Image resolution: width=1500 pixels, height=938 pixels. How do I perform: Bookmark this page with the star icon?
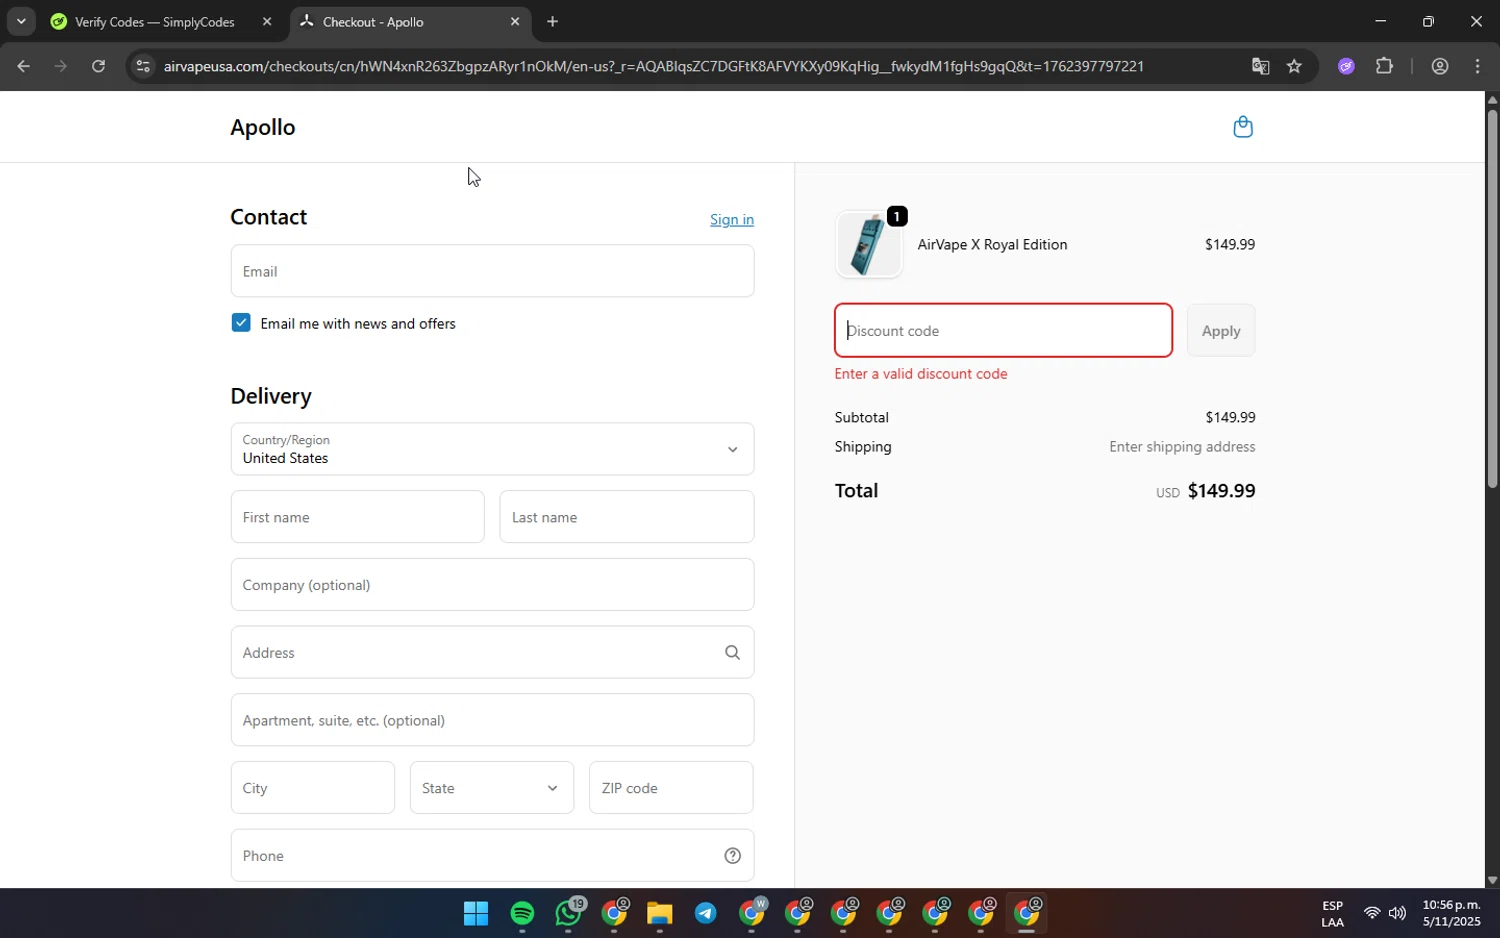point(1294,66)
